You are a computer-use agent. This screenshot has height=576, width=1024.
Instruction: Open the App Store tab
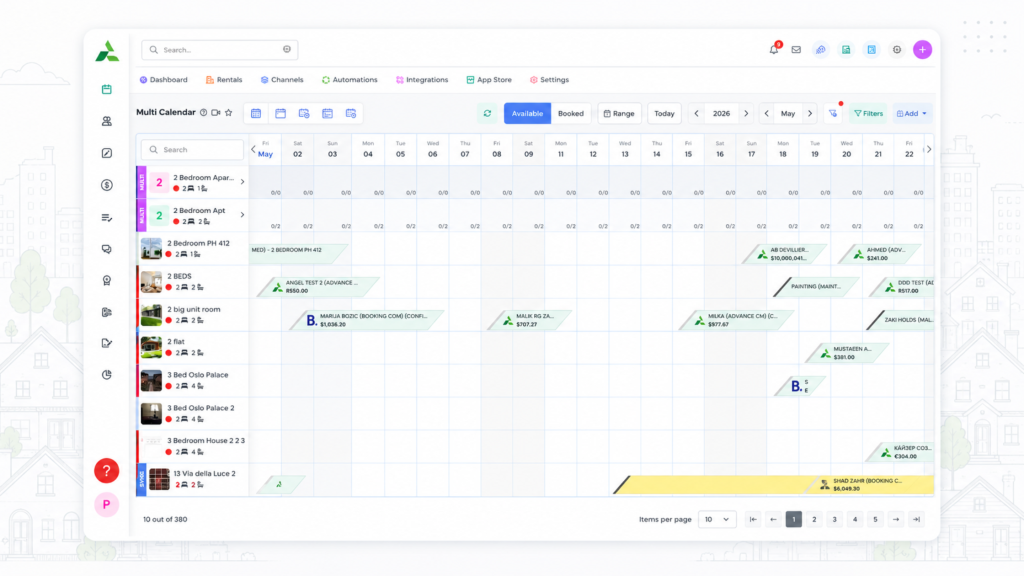click(x=488, y=80)
